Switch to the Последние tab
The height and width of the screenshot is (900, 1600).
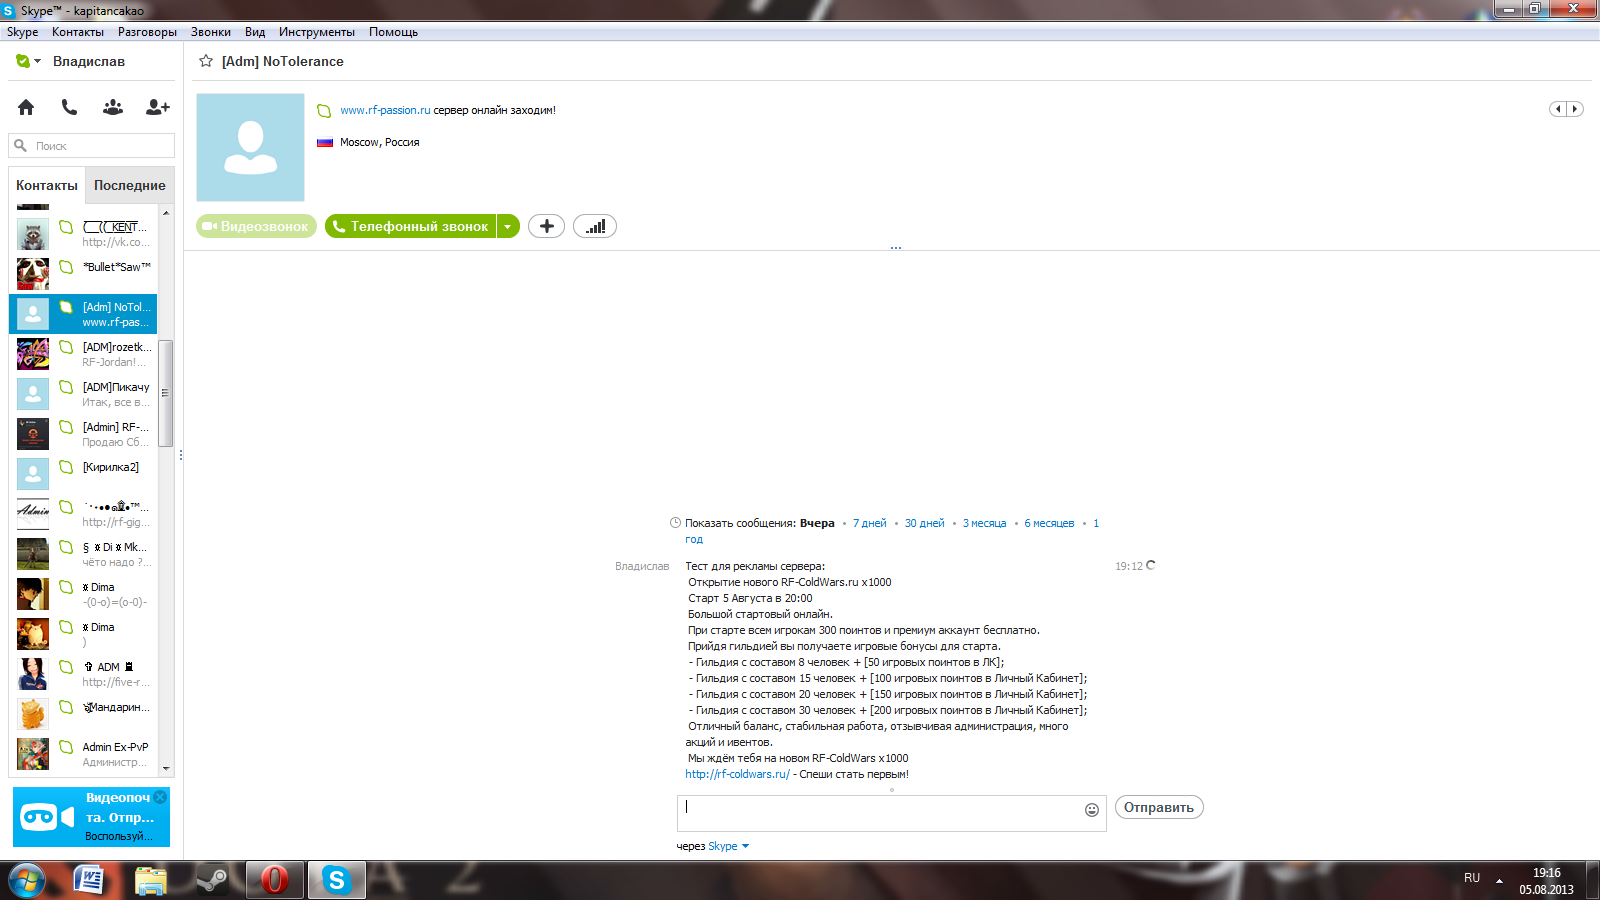click(x=130, y=185)
